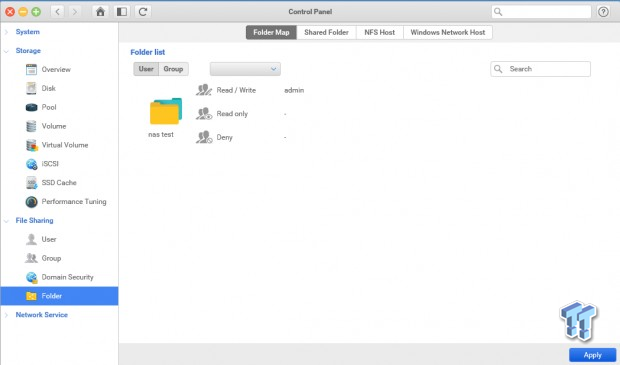
Task: Collapse the Storage section
Action: tap(6, 51)
